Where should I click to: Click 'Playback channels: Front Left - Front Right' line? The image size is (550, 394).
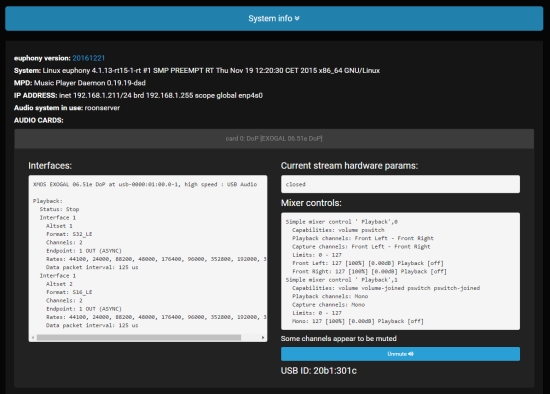tap(363, 238)
